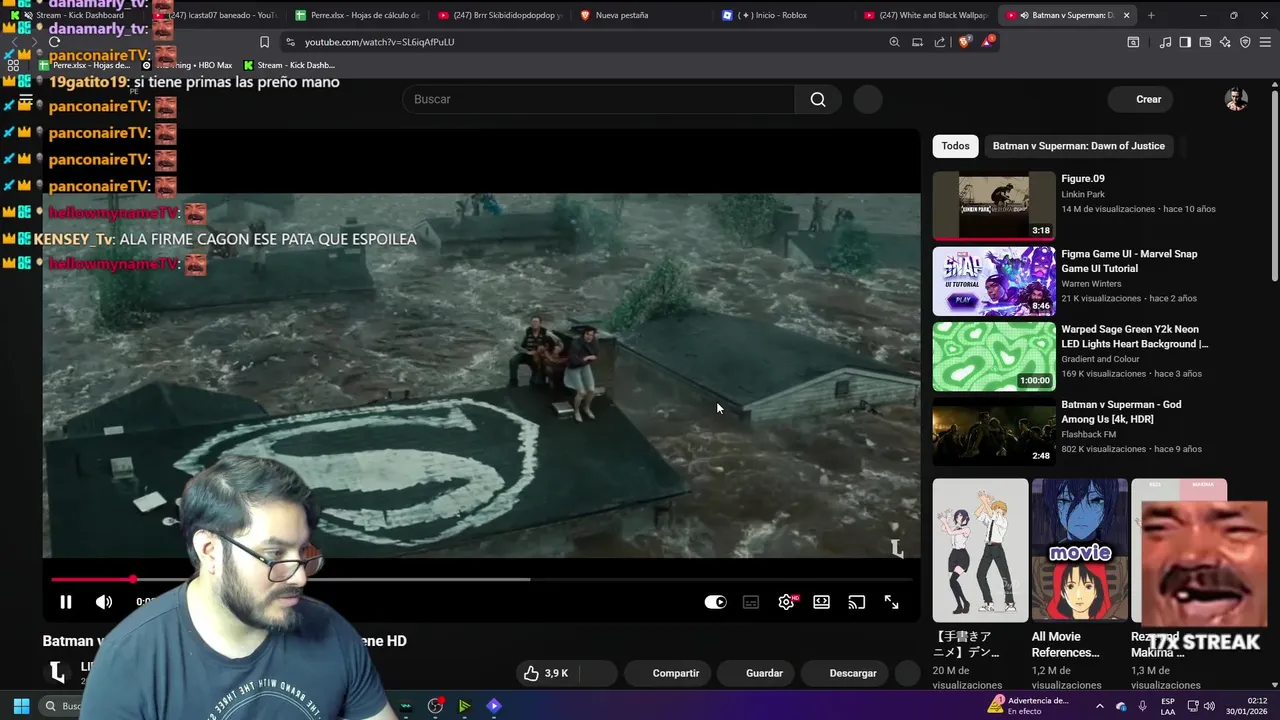
Task: Open the ESP LAA language switcher
Action: (x=1168, y=706)
